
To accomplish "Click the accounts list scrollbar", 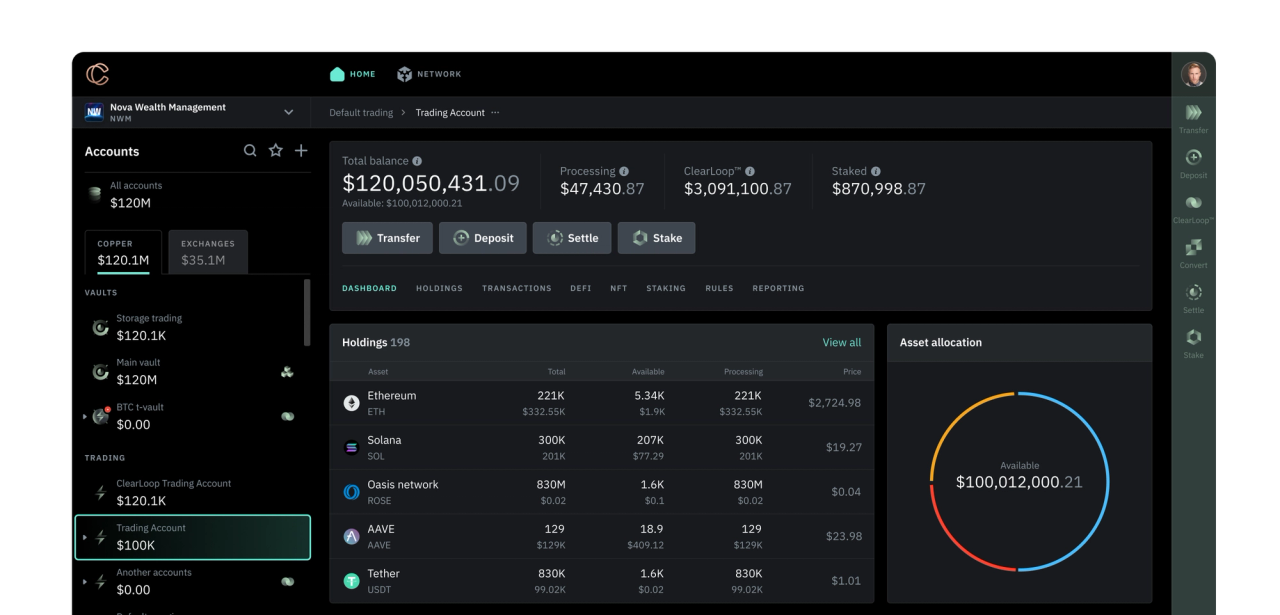I will 307,312.
